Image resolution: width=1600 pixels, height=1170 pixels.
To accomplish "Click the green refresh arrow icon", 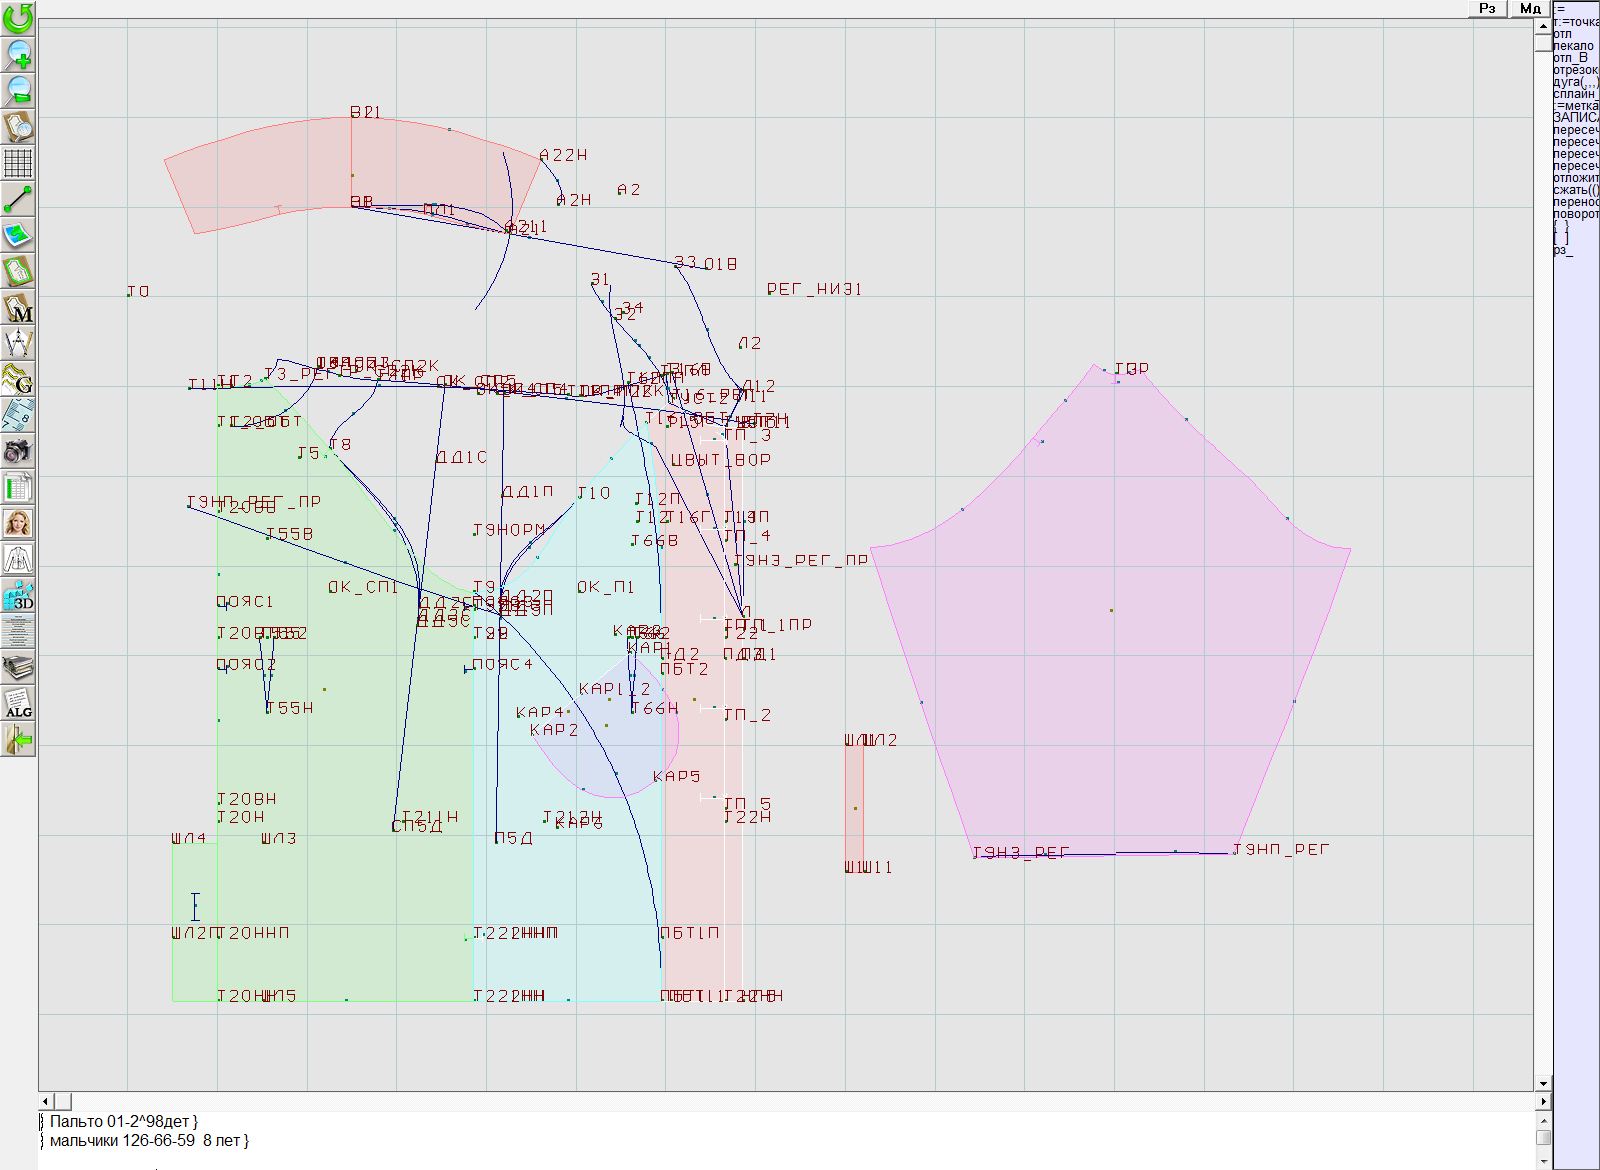I will tap(18, 18).
